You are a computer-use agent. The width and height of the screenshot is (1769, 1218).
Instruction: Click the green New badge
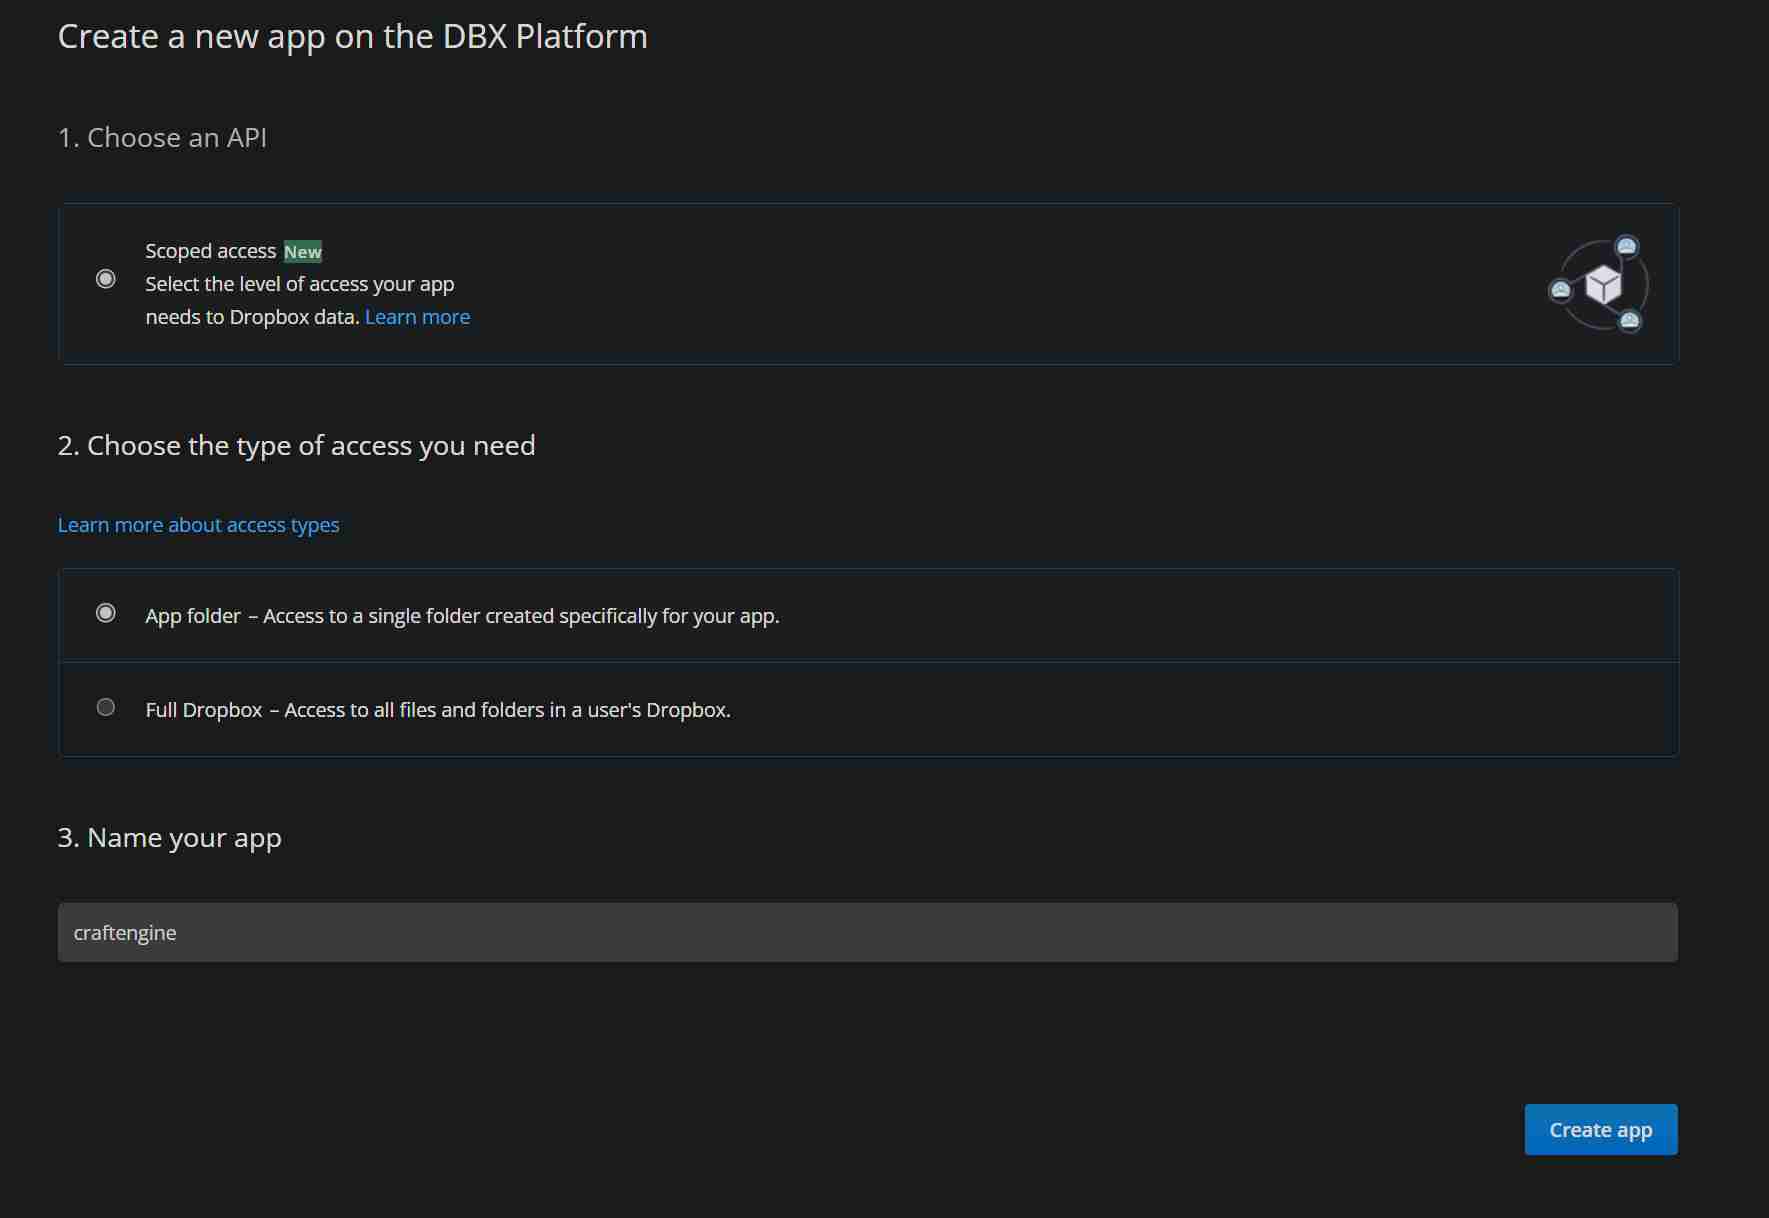pyautogui.click(x=303, y=252)
